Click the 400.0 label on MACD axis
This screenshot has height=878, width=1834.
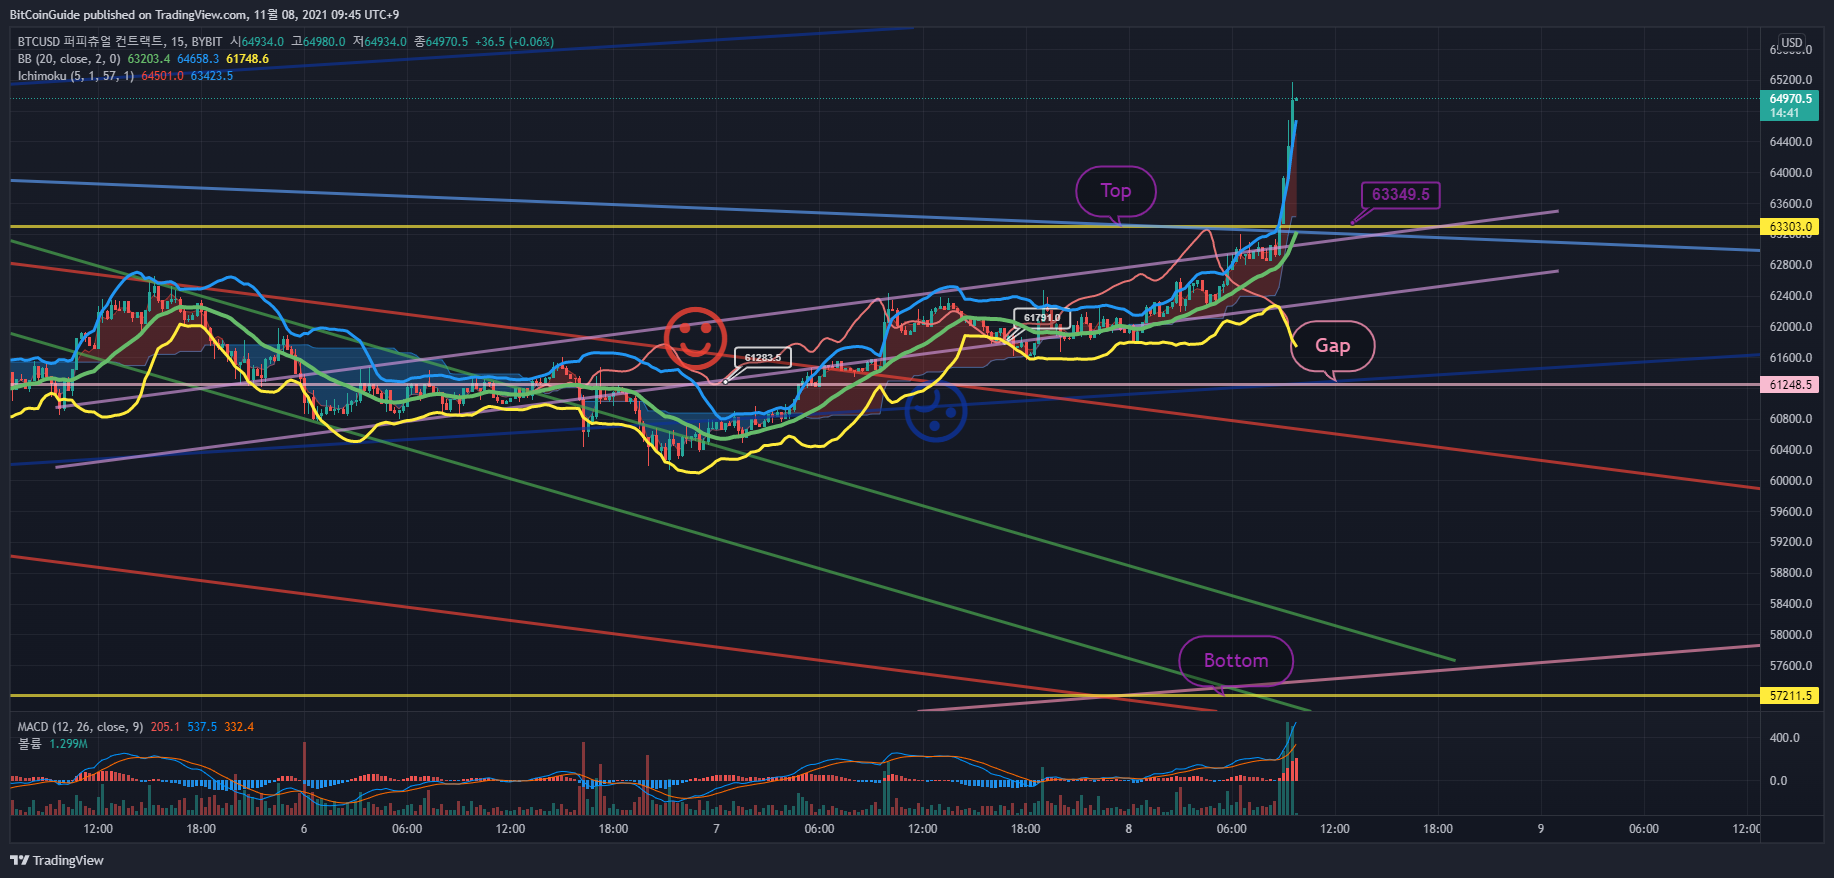tap(1784, 738)
